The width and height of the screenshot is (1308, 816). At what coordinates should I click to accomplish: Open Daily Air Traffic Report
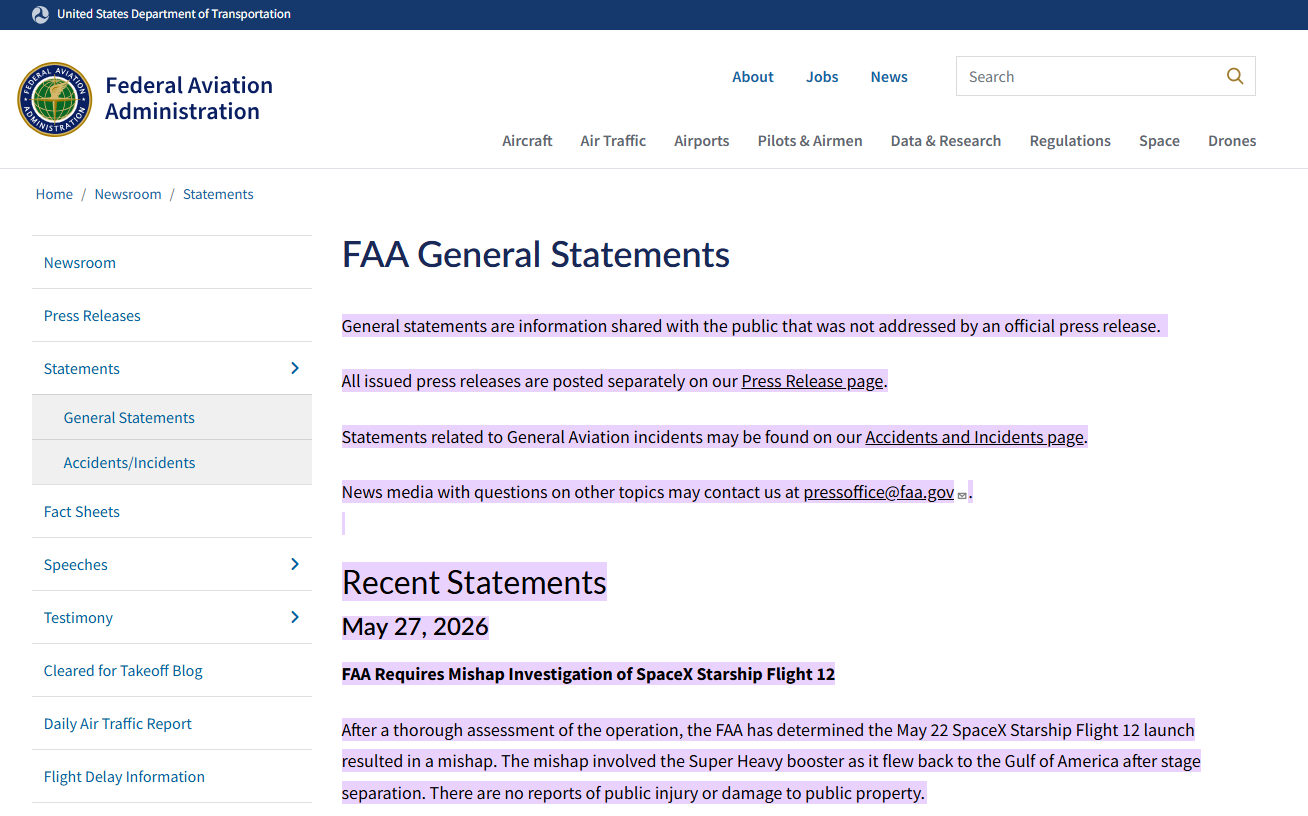[118, 723]
